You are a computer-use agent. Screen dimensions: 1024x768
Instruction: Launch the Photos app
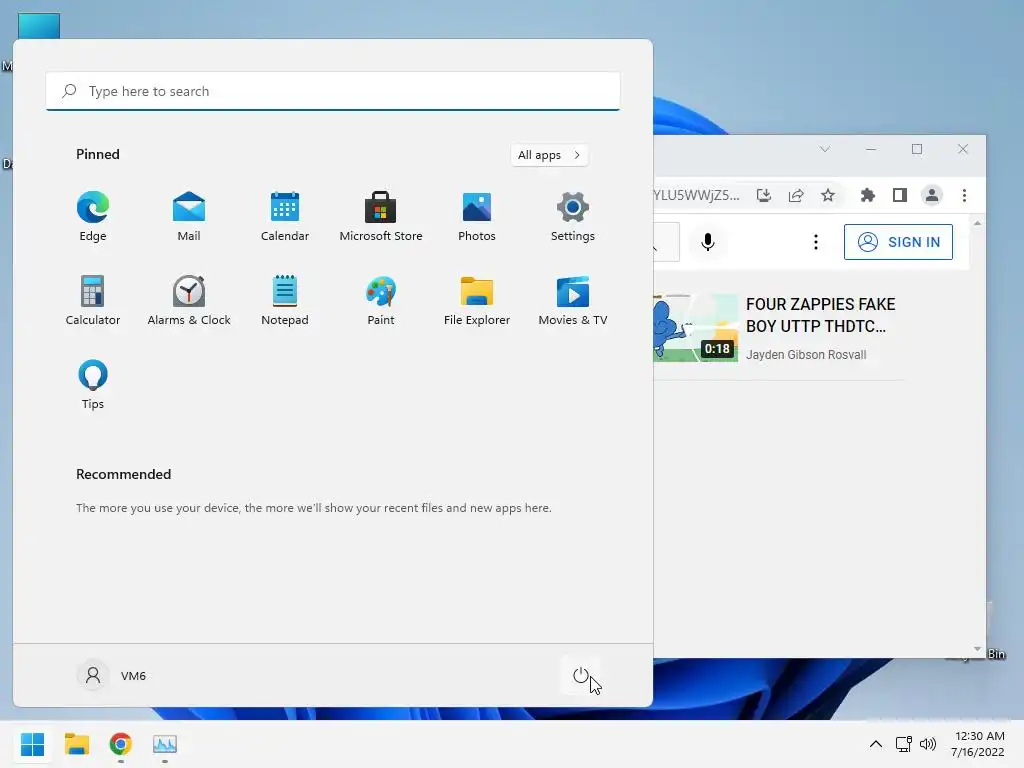[477, 217]
